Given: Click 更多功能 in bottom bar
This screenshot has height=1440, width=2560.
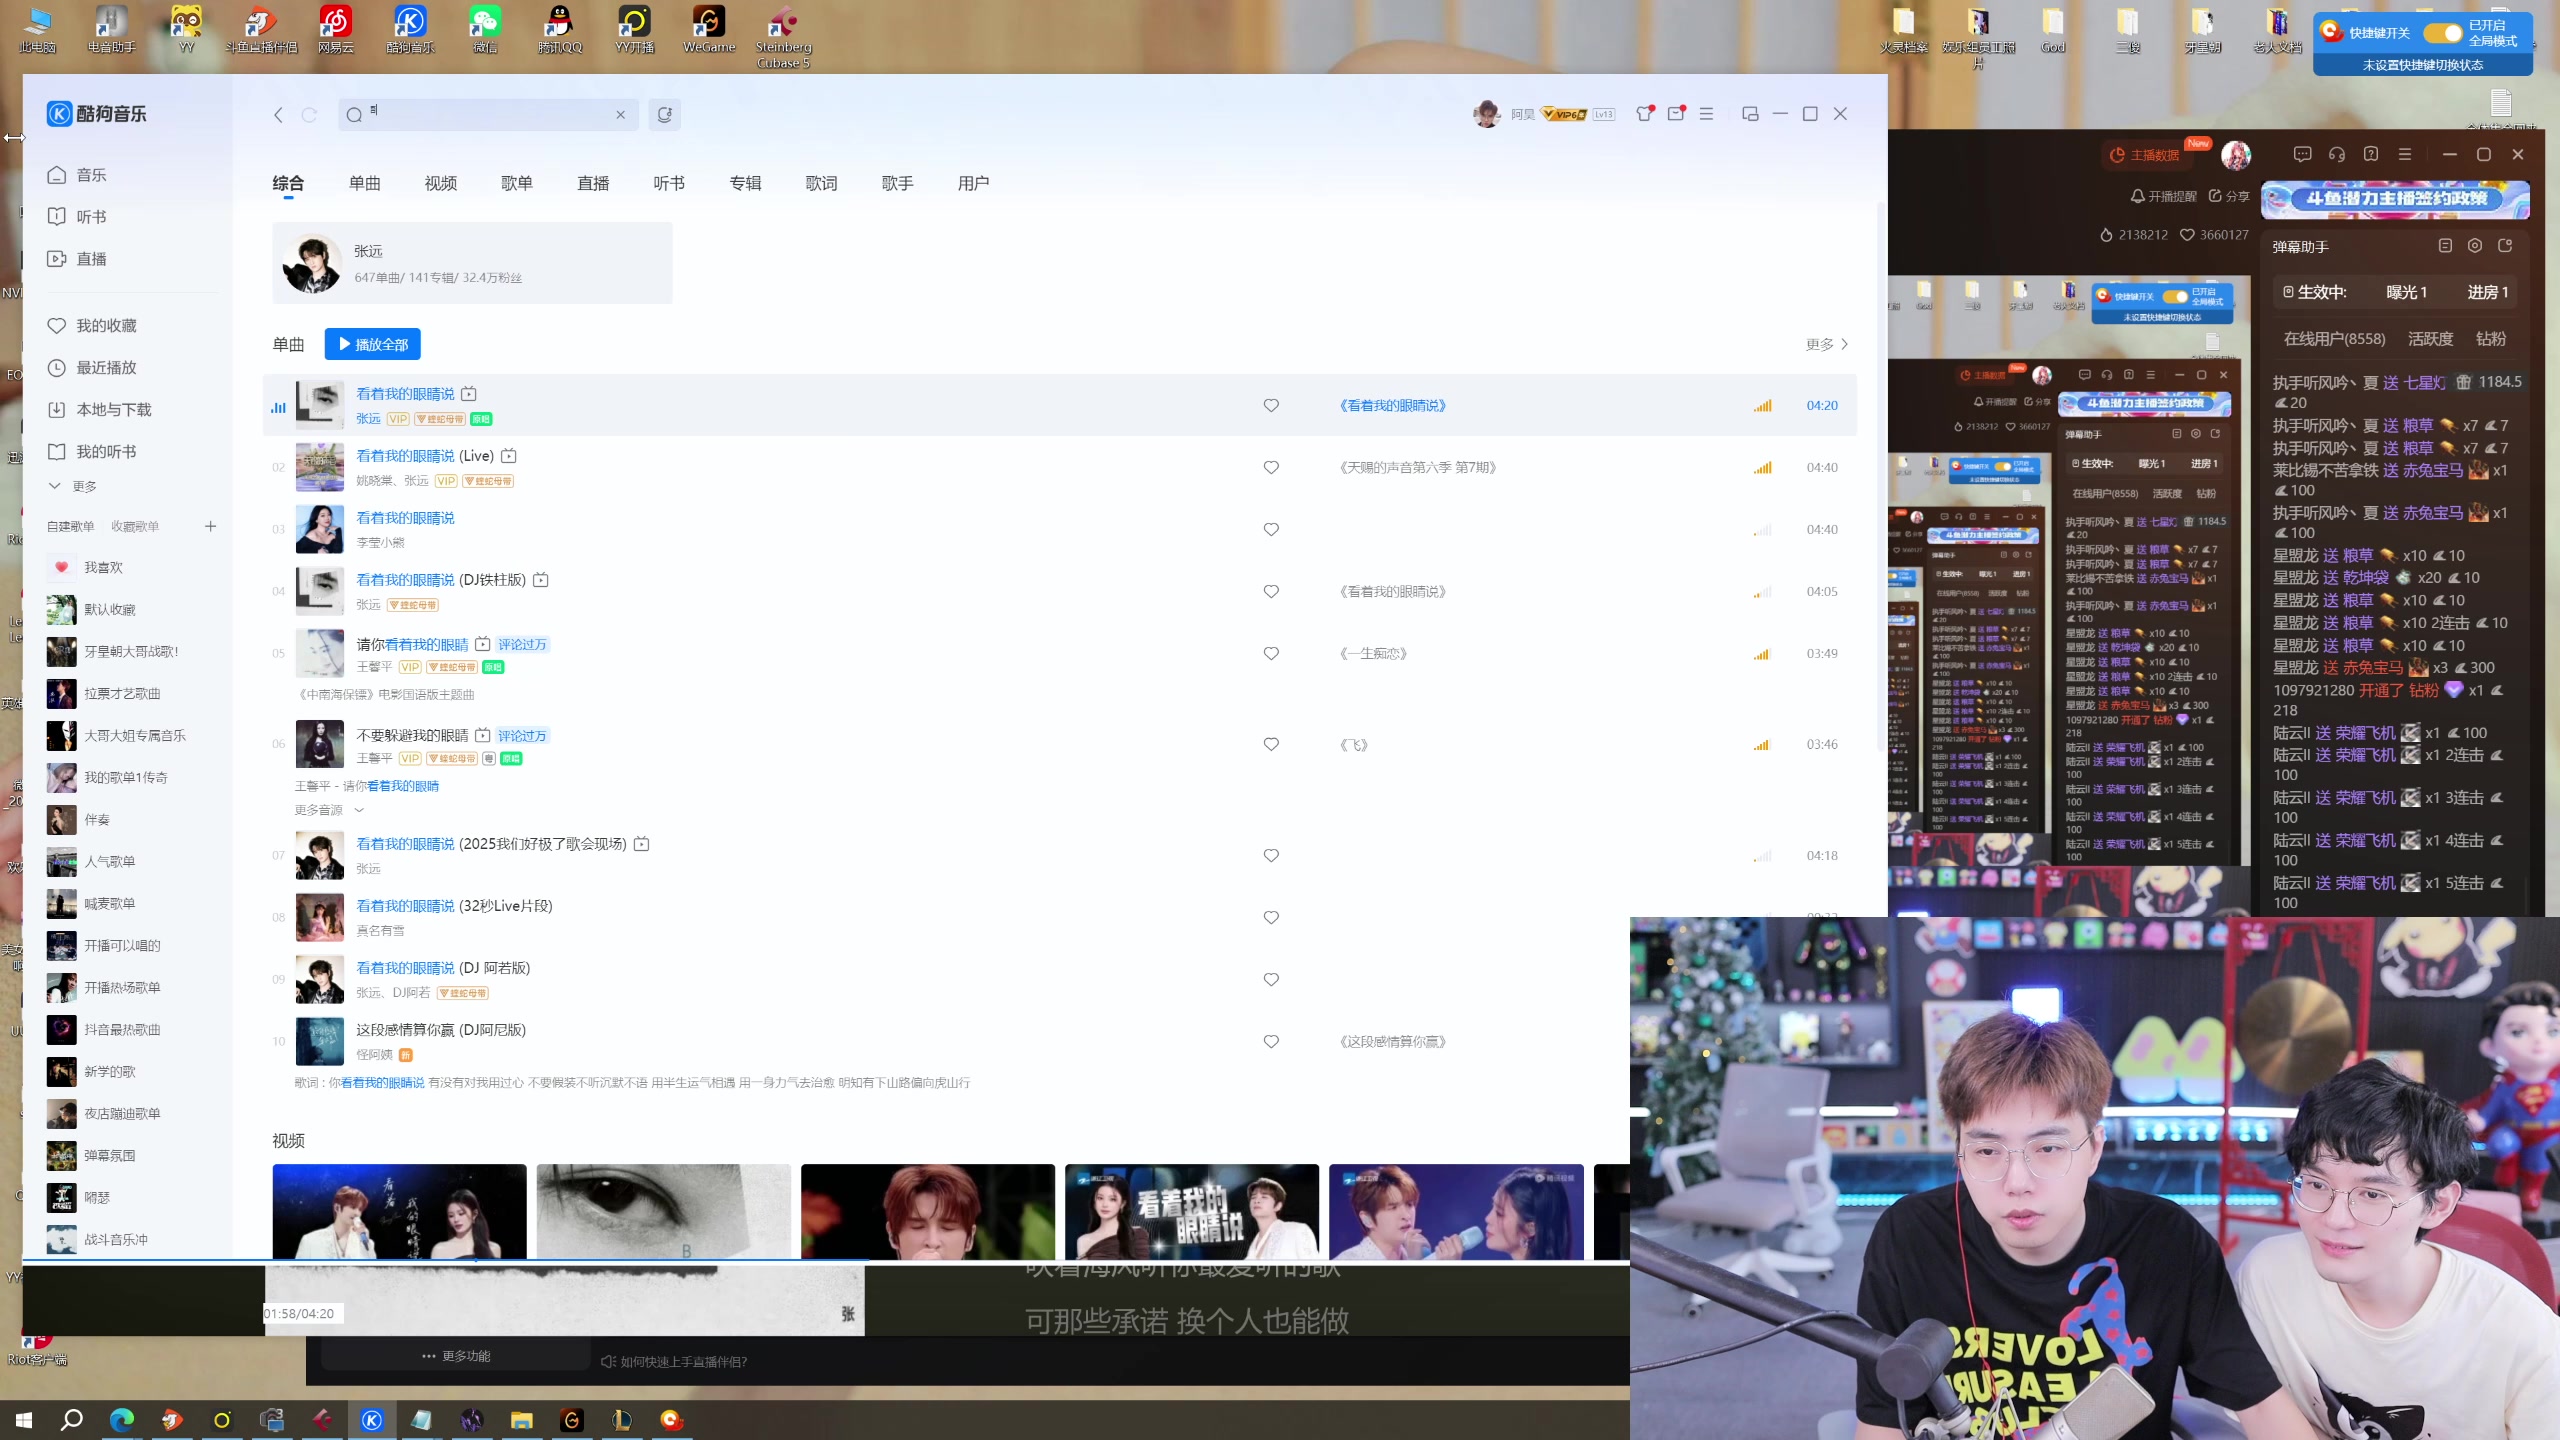Looking at the screenshot, I should coord(456,1356).
